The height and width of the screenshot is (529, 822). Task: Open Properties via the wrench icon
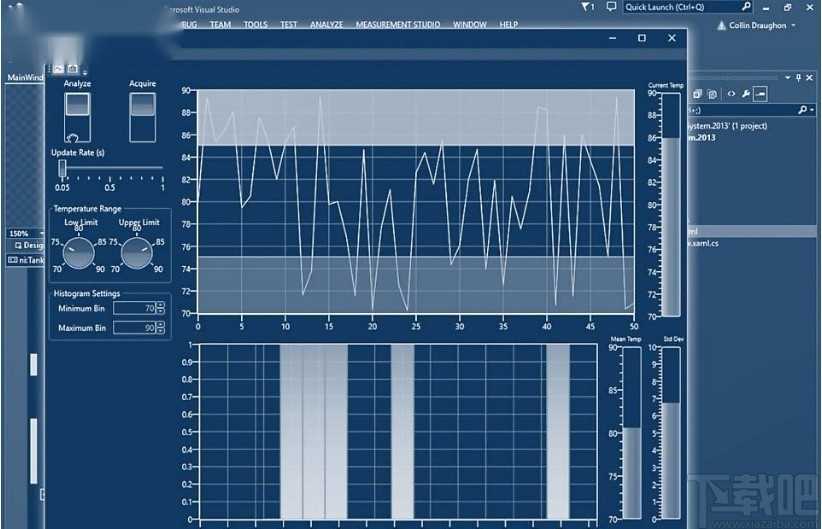click(x=746, y=94)
